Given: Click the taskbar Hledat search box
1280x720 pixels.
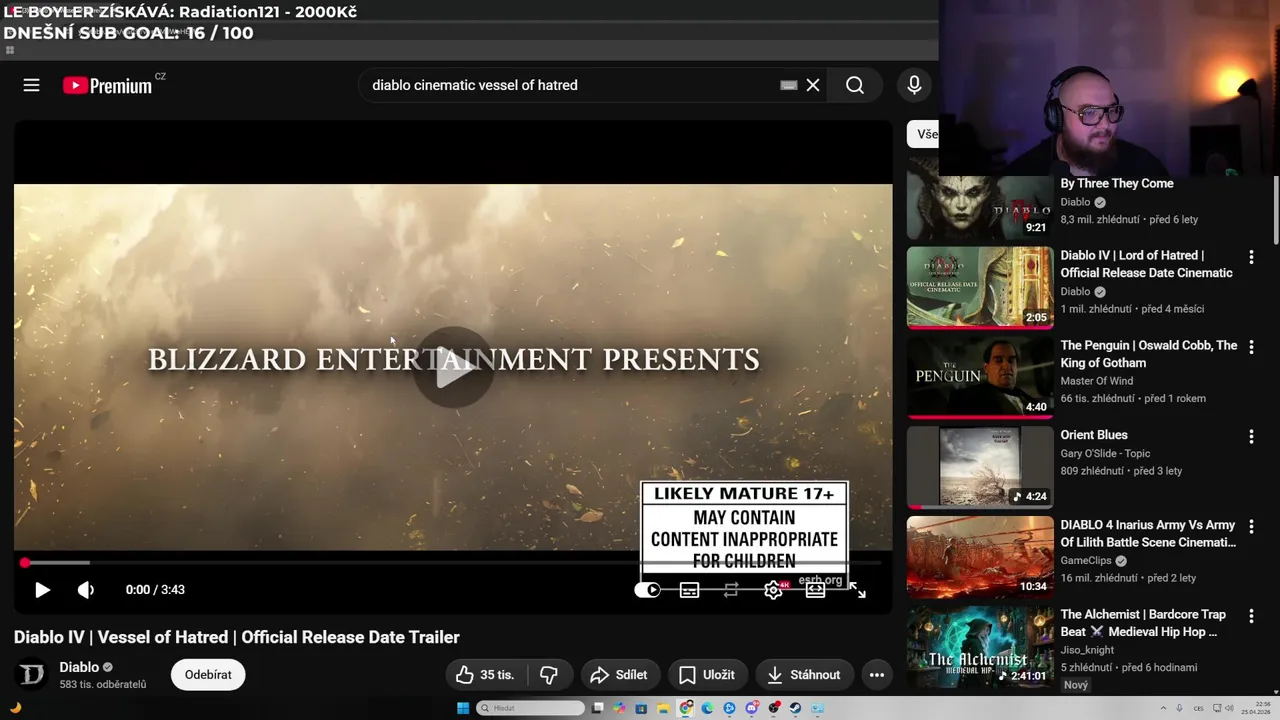Looking at the screenshot, I should tap(530, 708).
